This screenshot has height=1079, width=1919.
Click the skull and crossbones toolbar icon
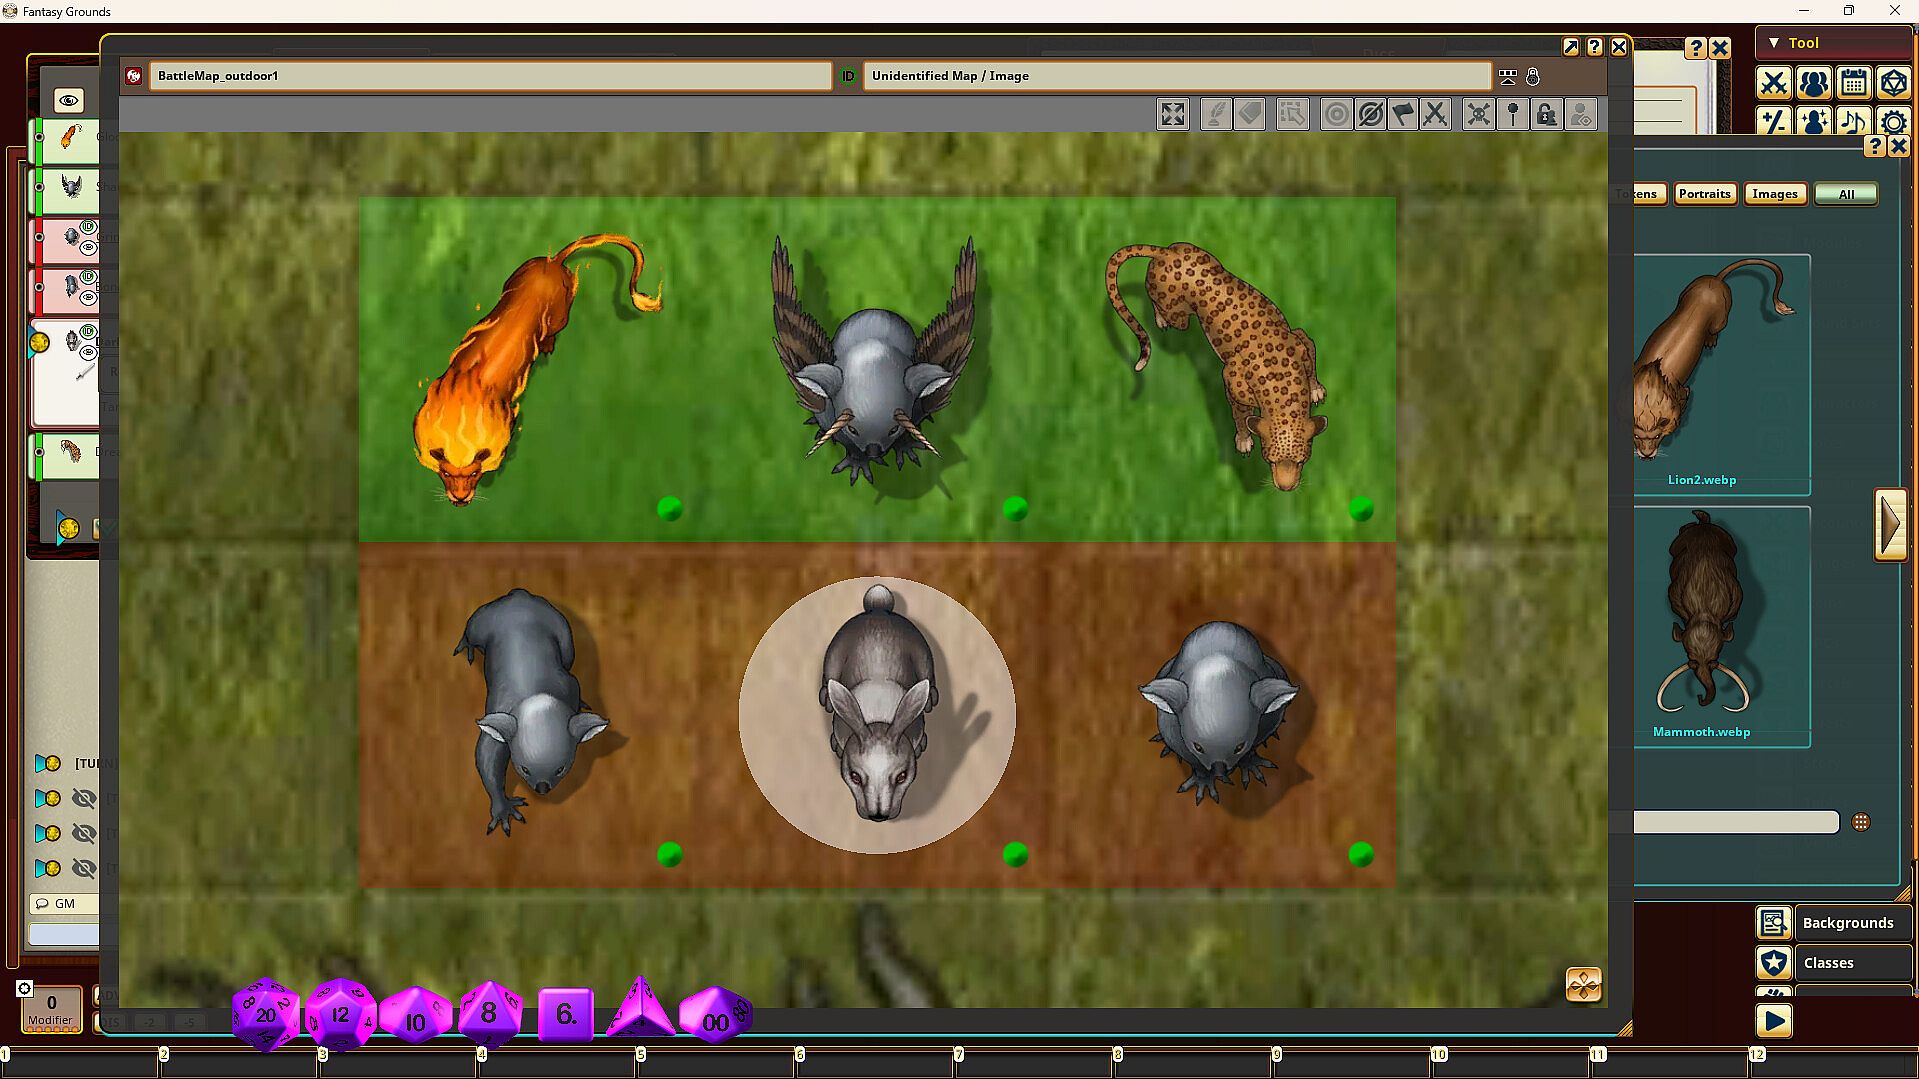pos(1478,115)
